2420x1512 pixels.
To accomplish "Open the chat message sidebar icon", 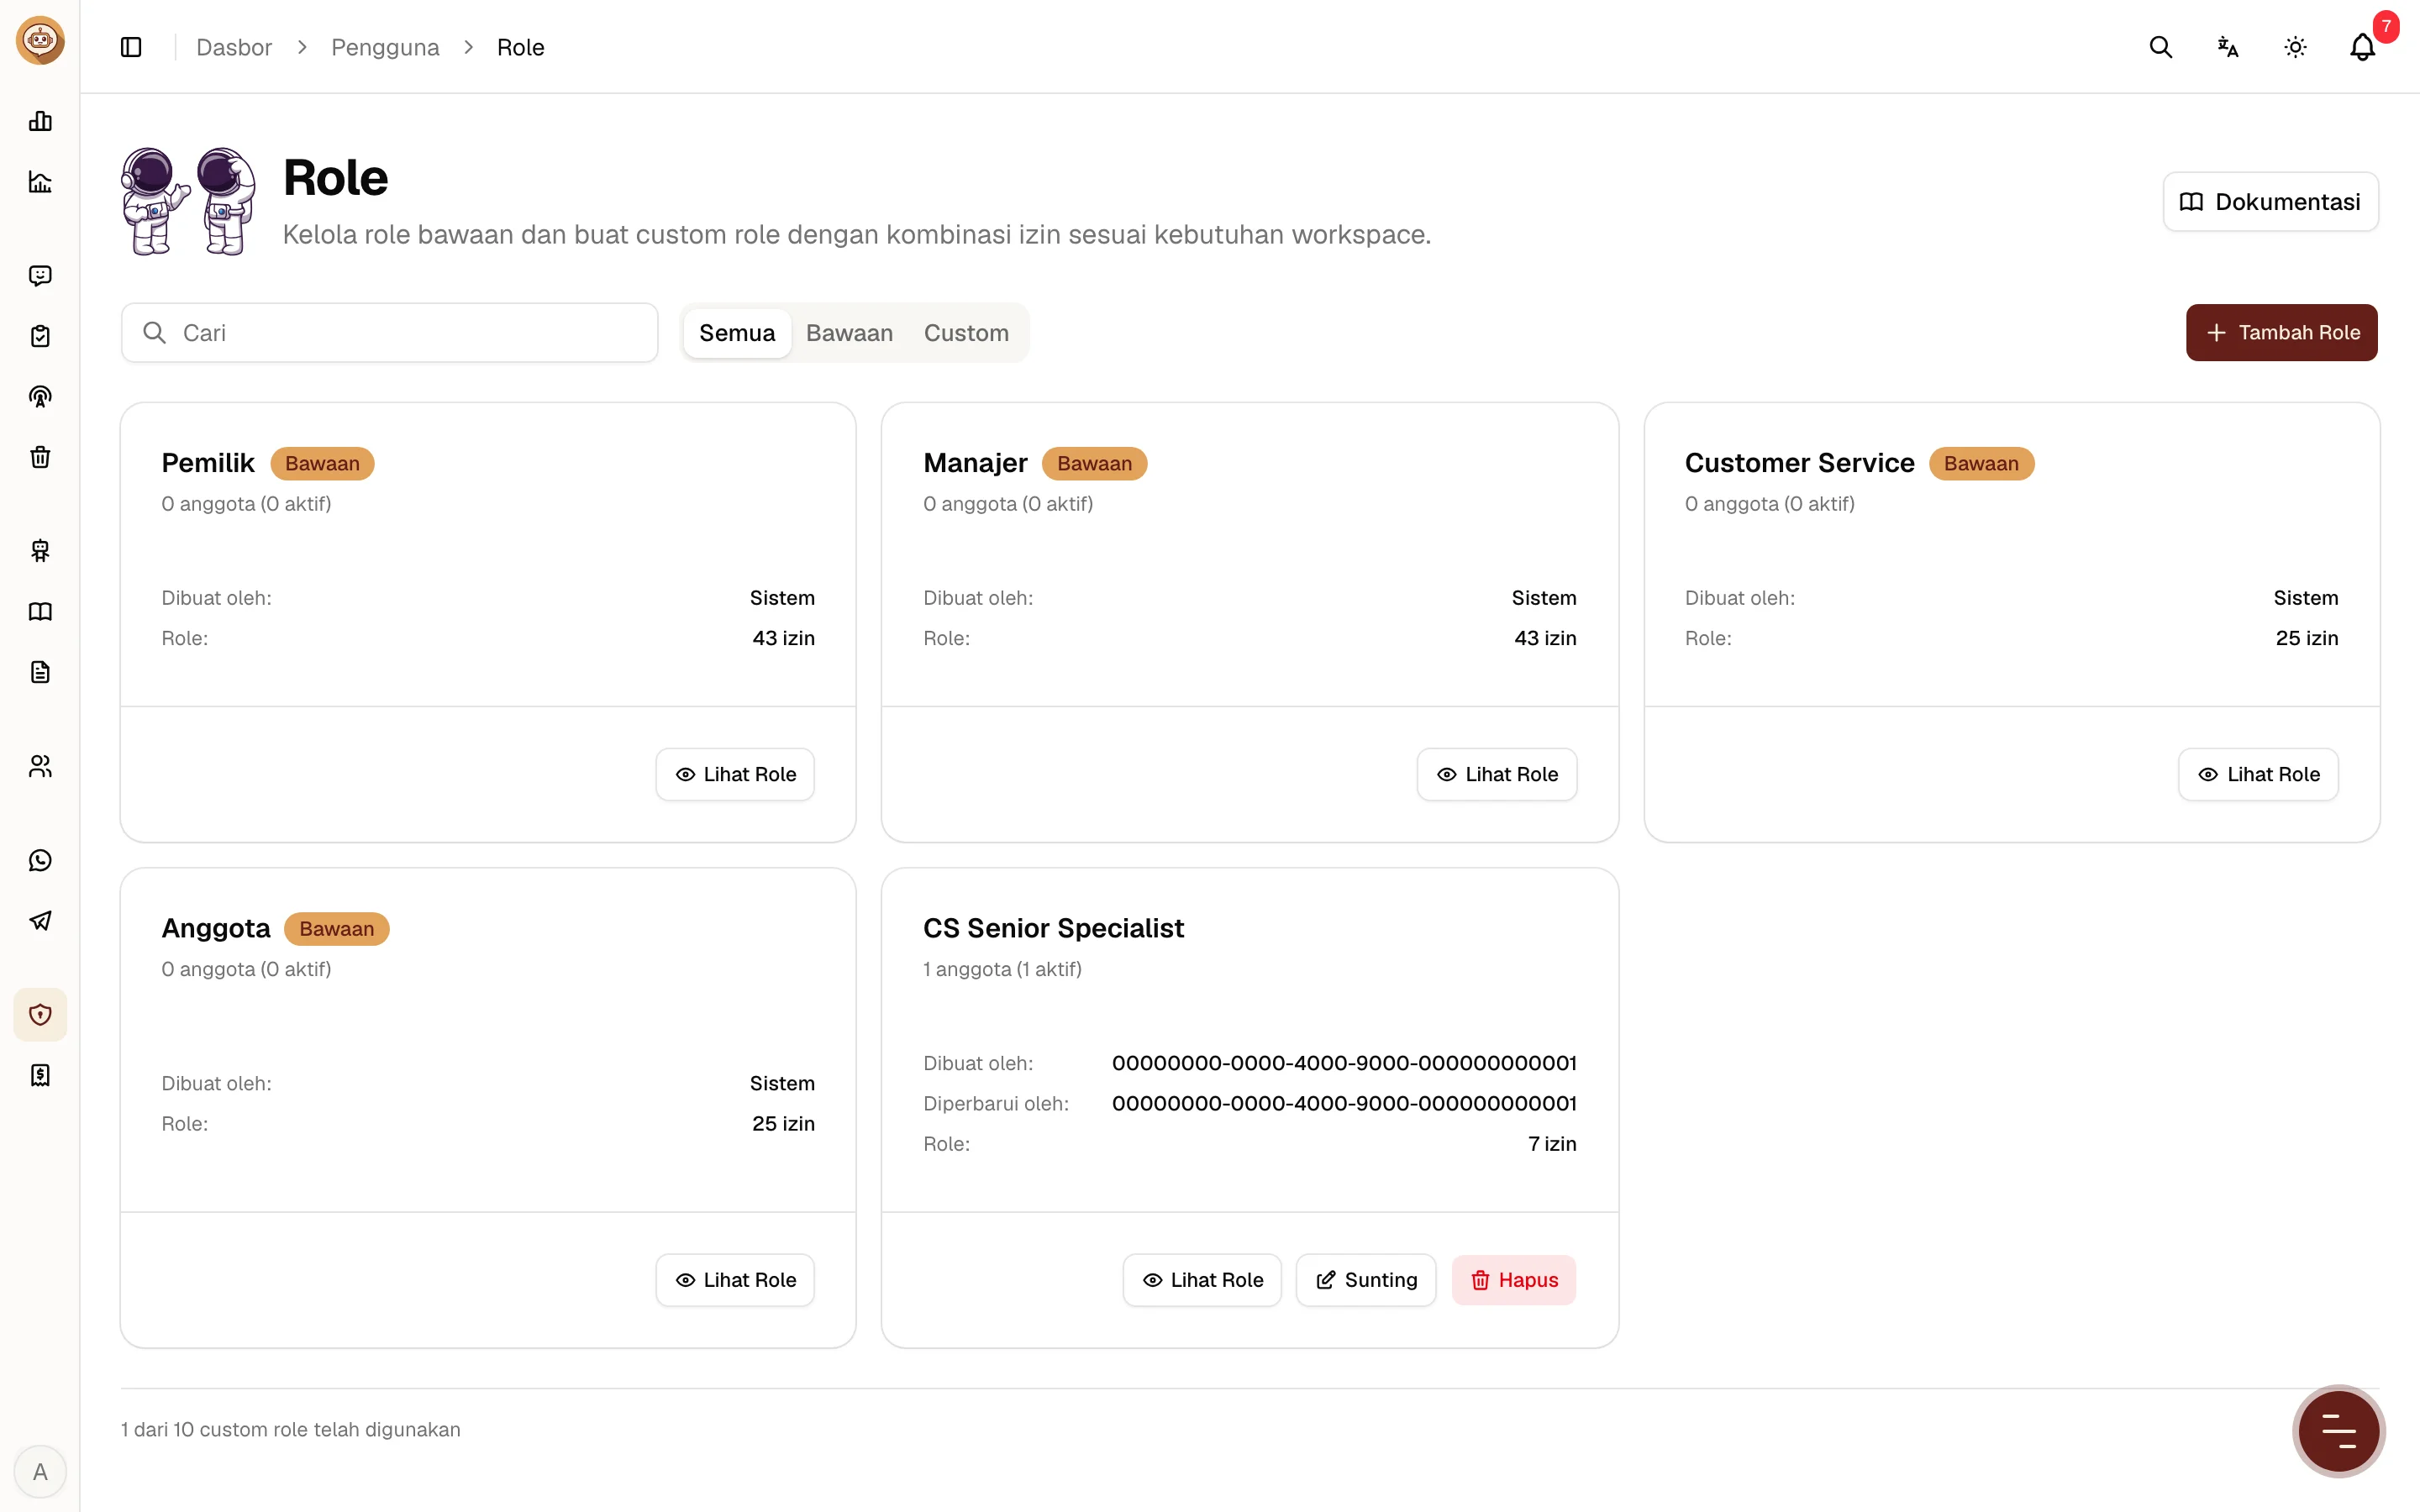I will pyautogui.click(x=40, y=275).
